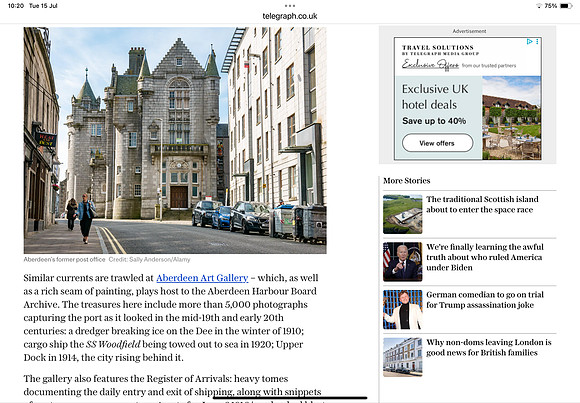The image size is (580, 403).
Task: Open the Travel Solutions logo in the ad
Action: click(x=440, y=50)
